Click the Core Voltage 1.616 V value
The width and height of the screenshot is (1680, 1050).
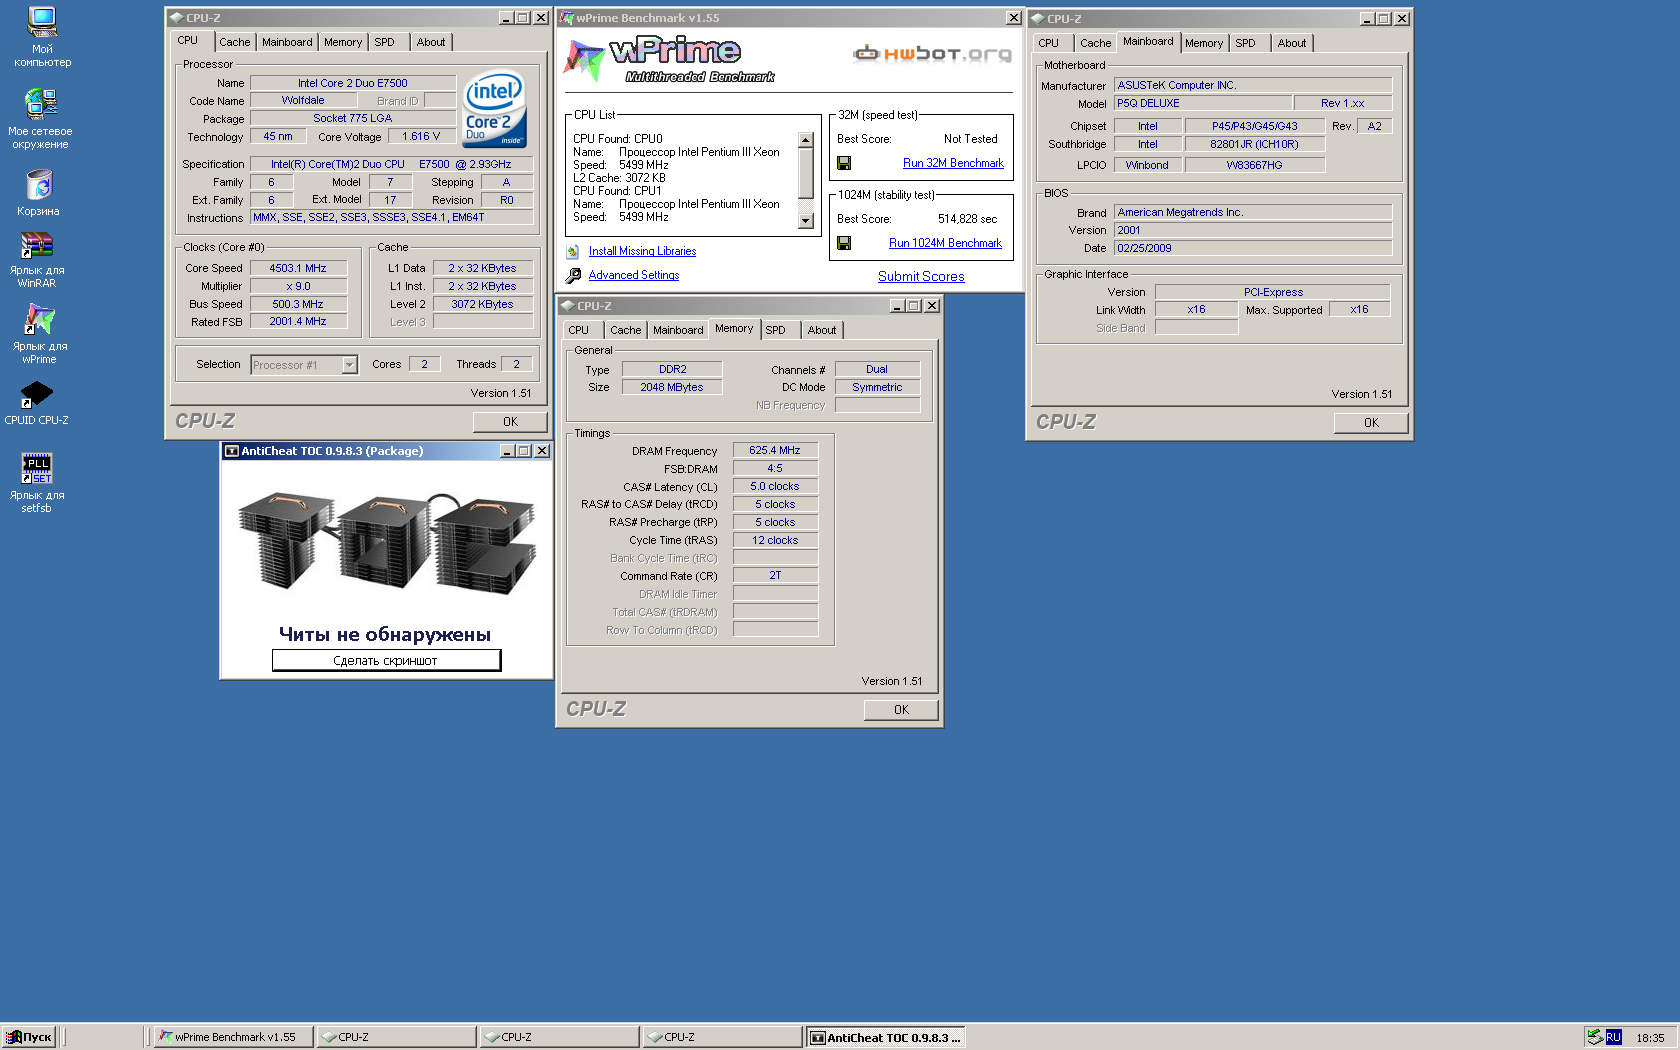tap(421, 137)
